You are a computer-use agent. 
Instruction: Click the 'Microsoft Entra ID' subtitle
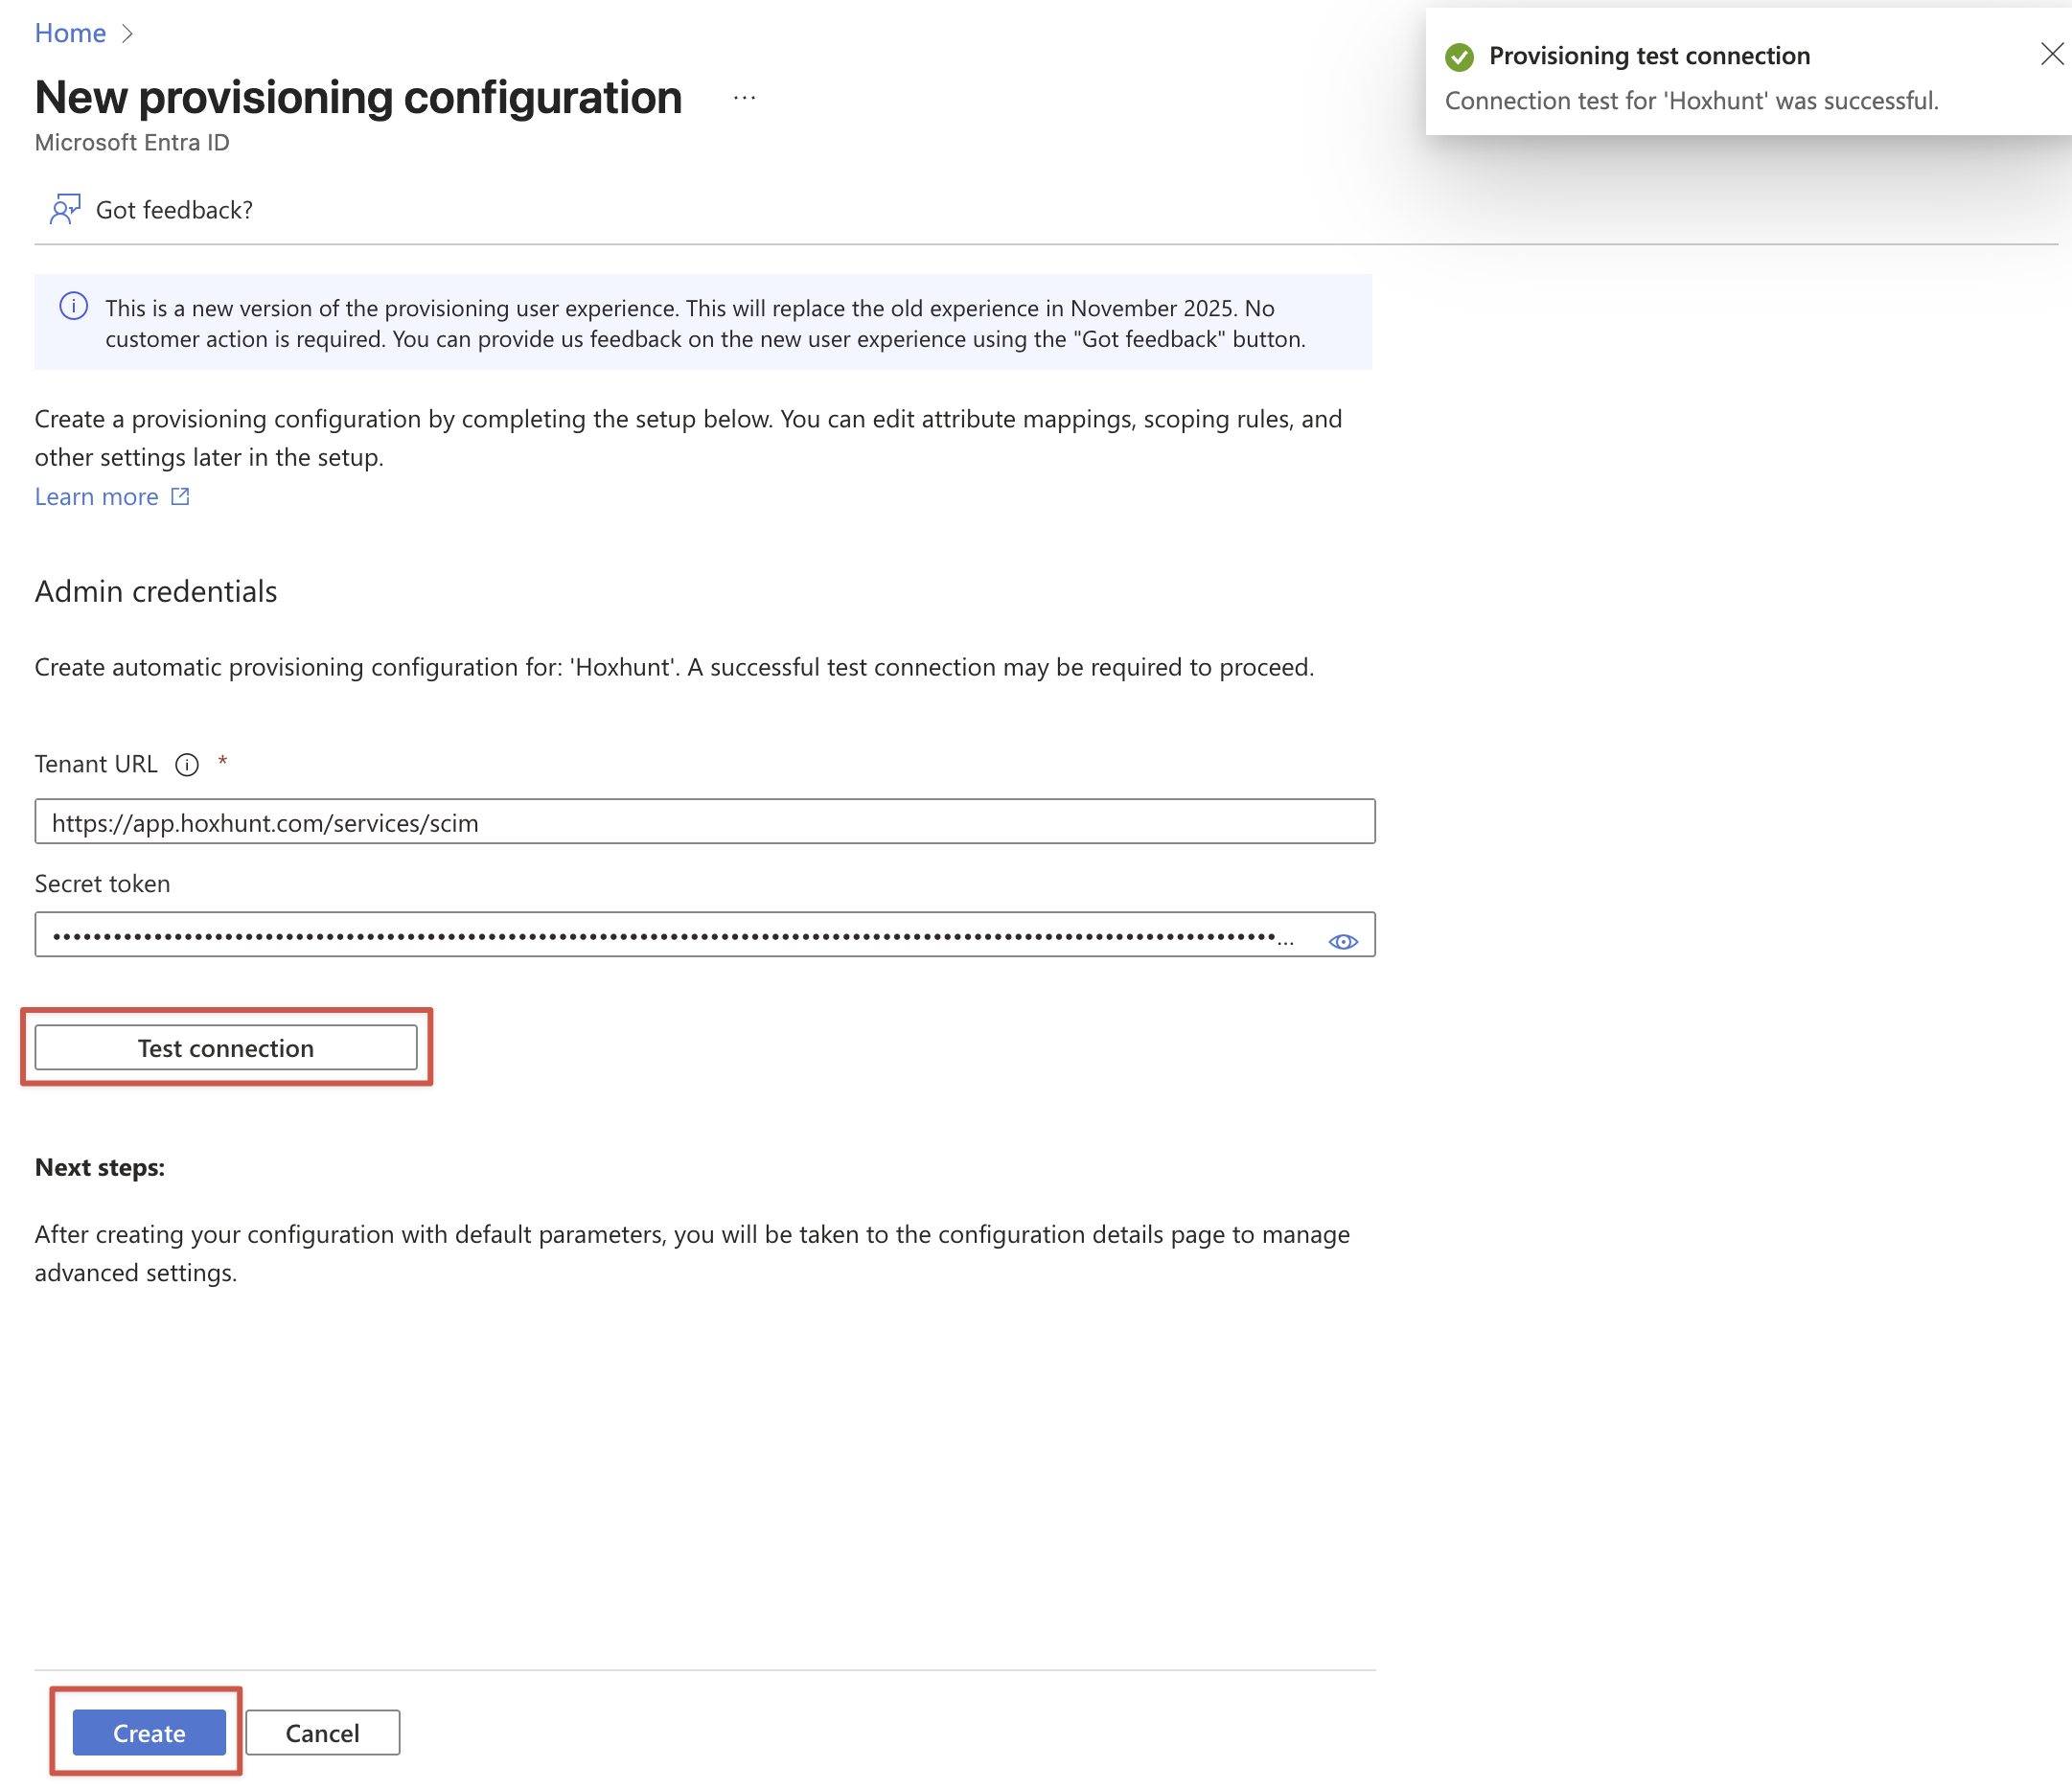coord(132,143)
